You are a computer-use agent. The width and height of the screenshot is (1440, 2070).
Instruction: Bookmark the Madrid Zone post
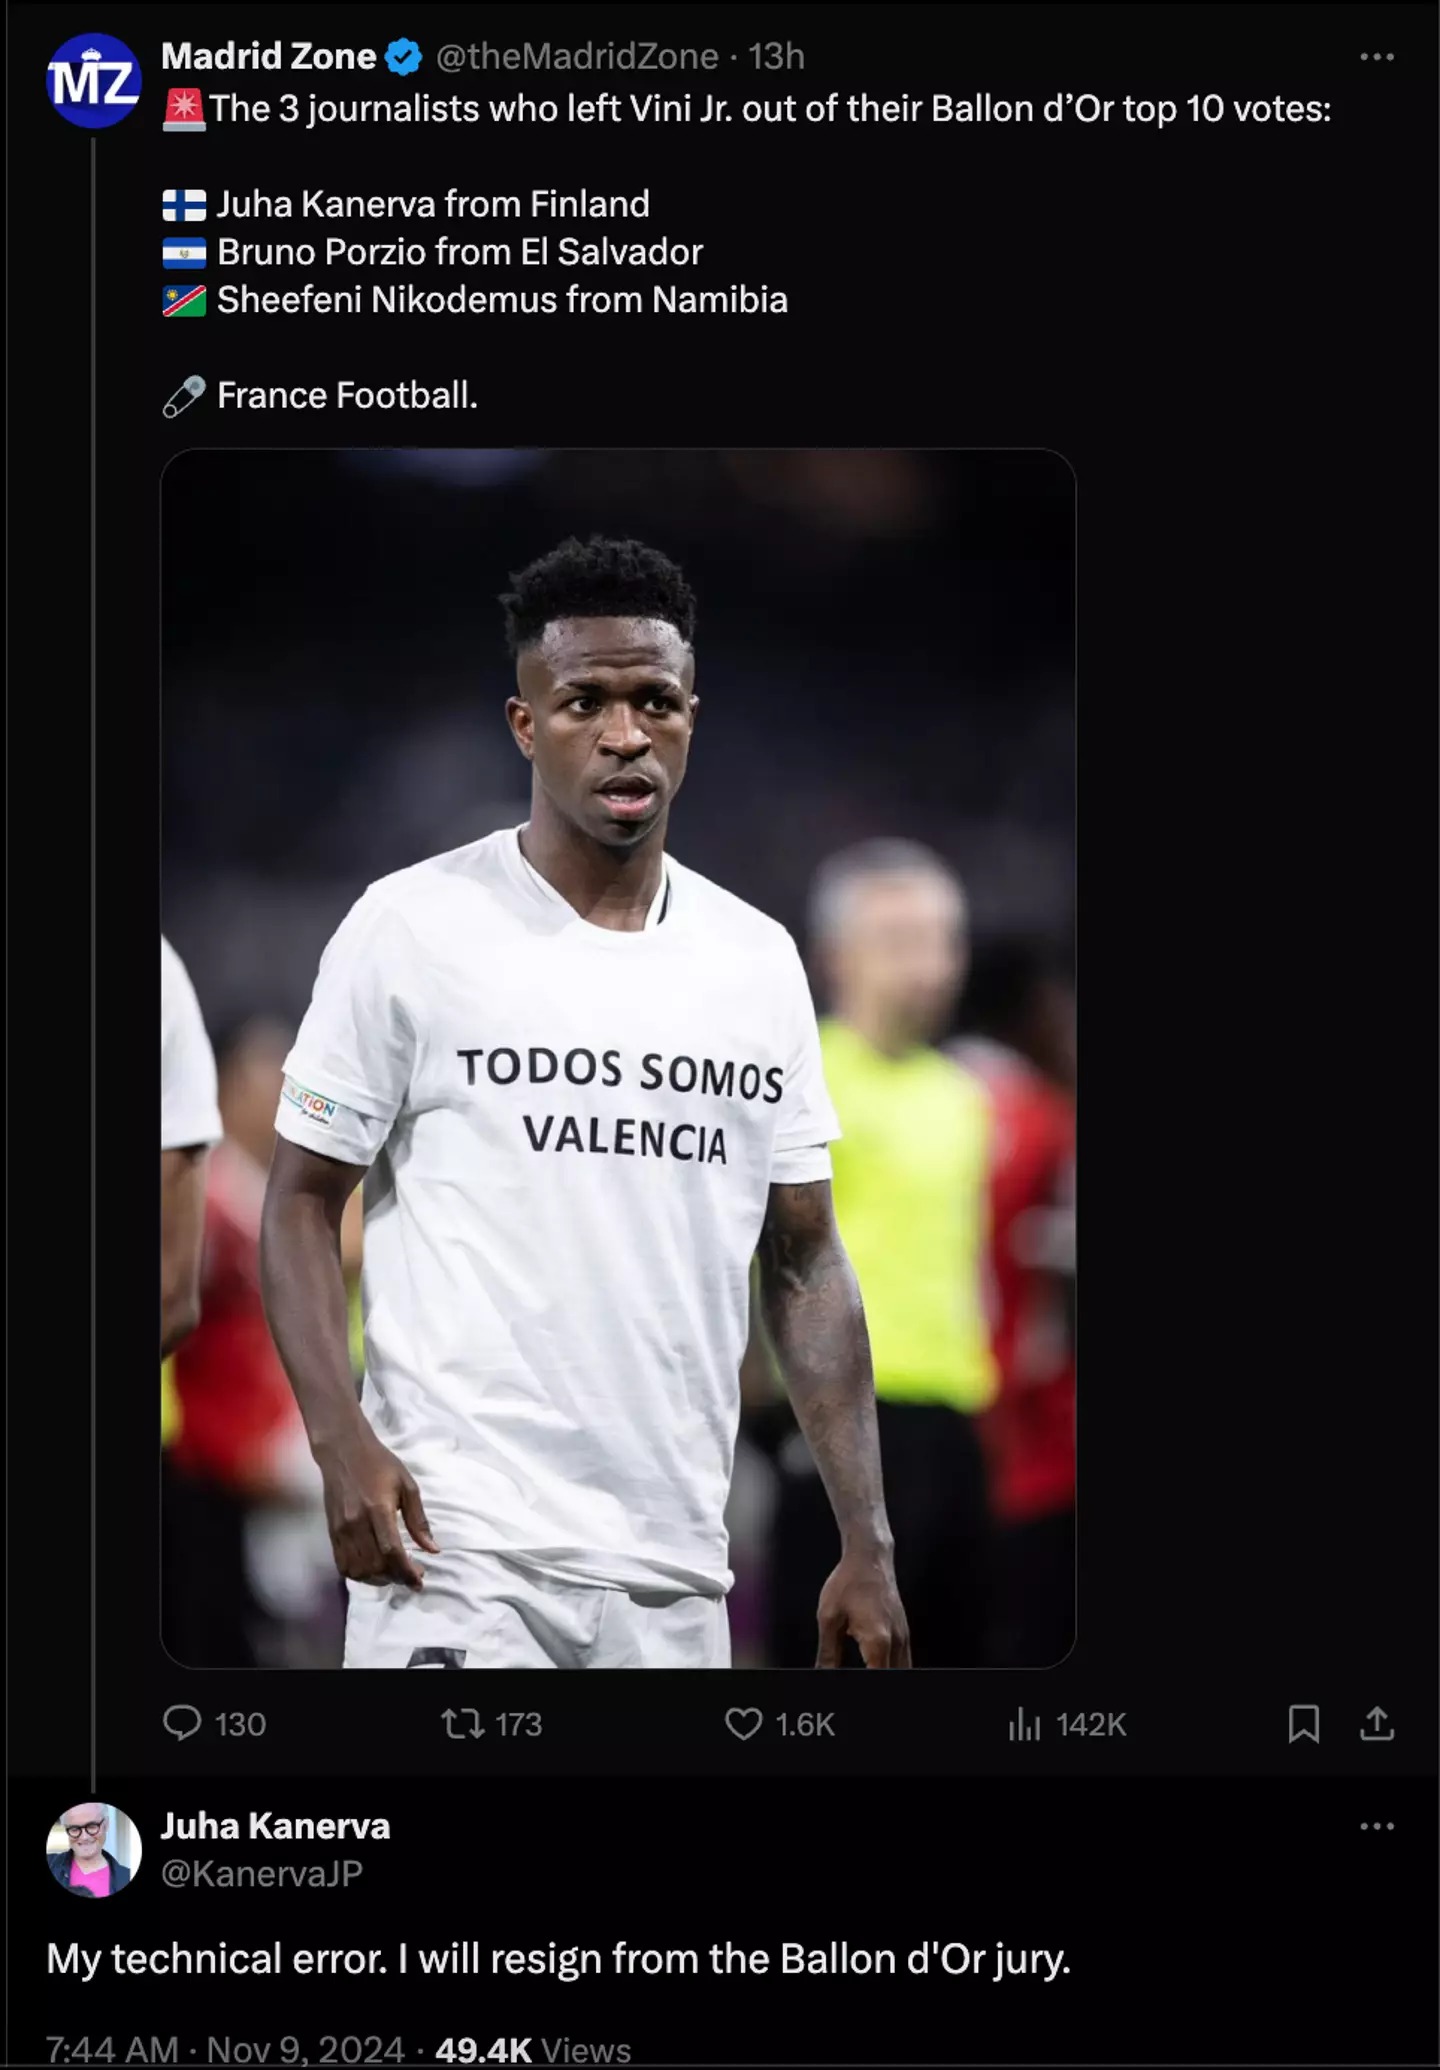1303,1723
